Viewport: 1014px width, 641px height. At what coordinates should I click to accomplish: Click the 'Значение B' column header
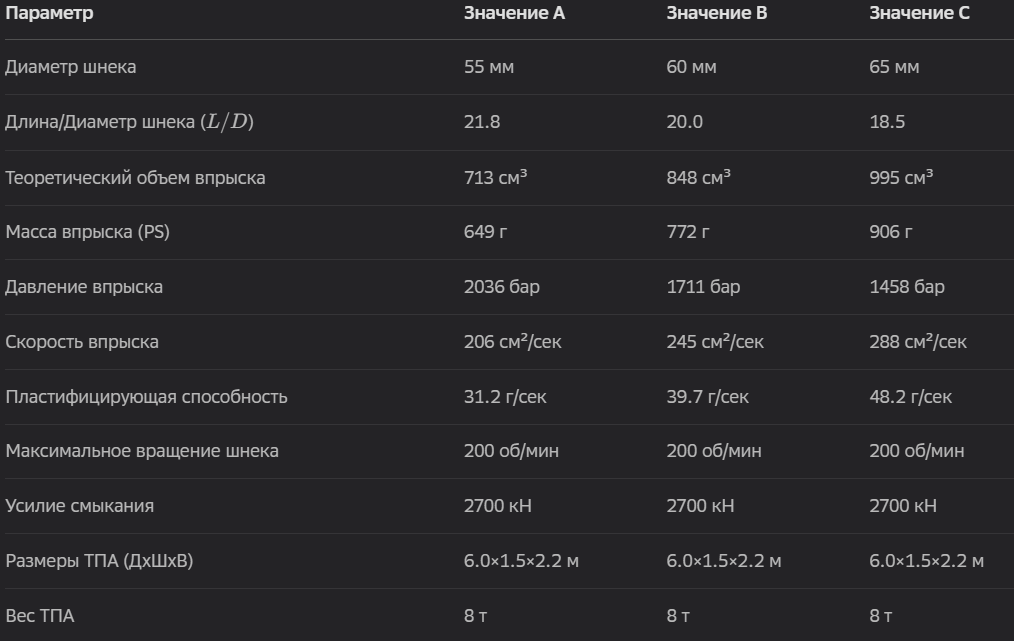[717, 13]
